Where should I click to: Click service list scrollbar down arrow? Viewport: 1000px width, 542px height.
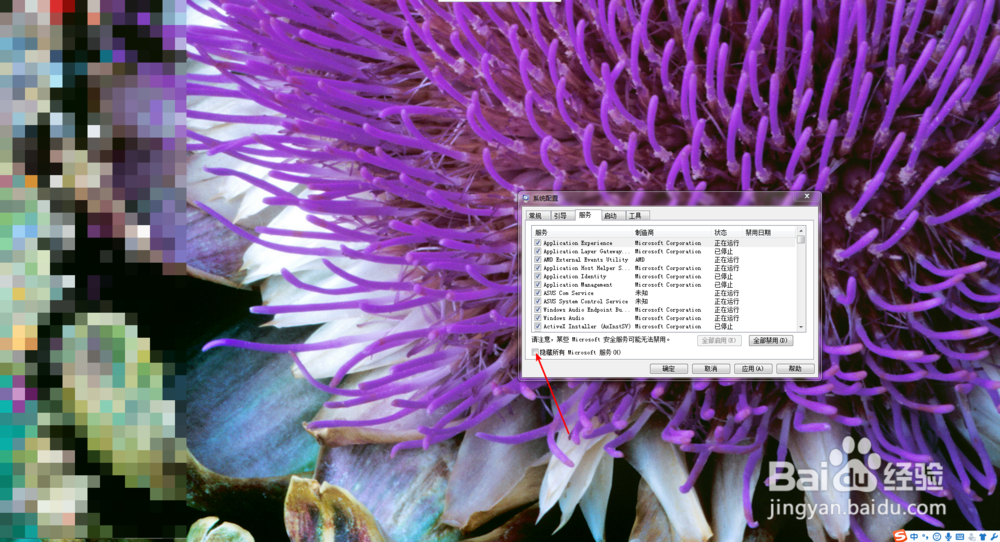click(x=801, y=327)
